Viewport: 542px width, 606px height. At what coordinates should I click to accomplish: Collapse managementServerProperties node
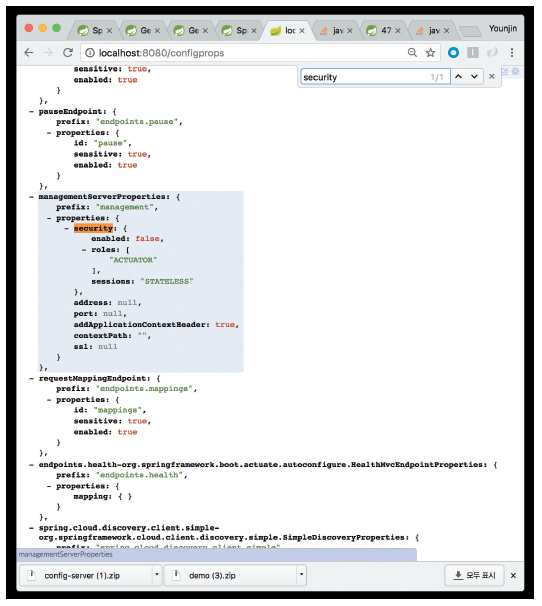(x=31, y=197)
